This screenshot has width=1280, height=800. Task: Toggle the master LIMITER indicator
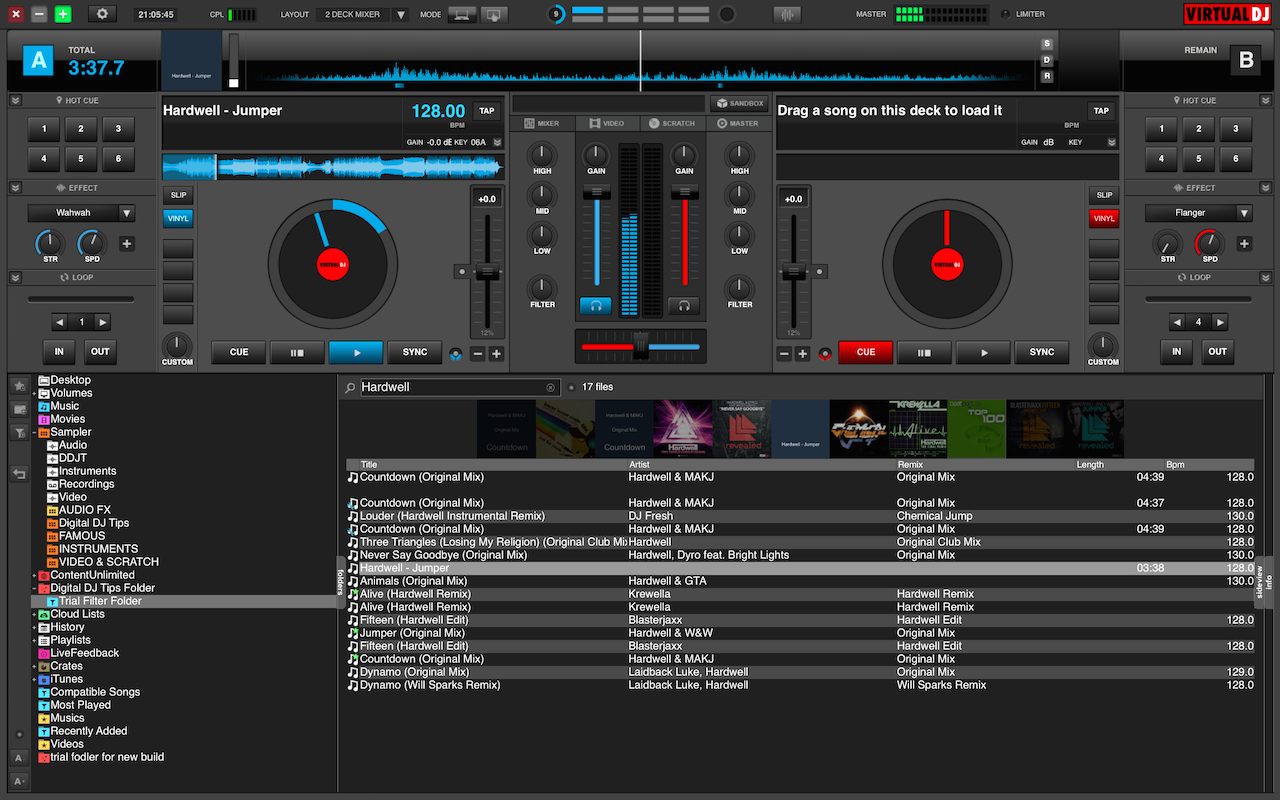[x=1006, y=14]
